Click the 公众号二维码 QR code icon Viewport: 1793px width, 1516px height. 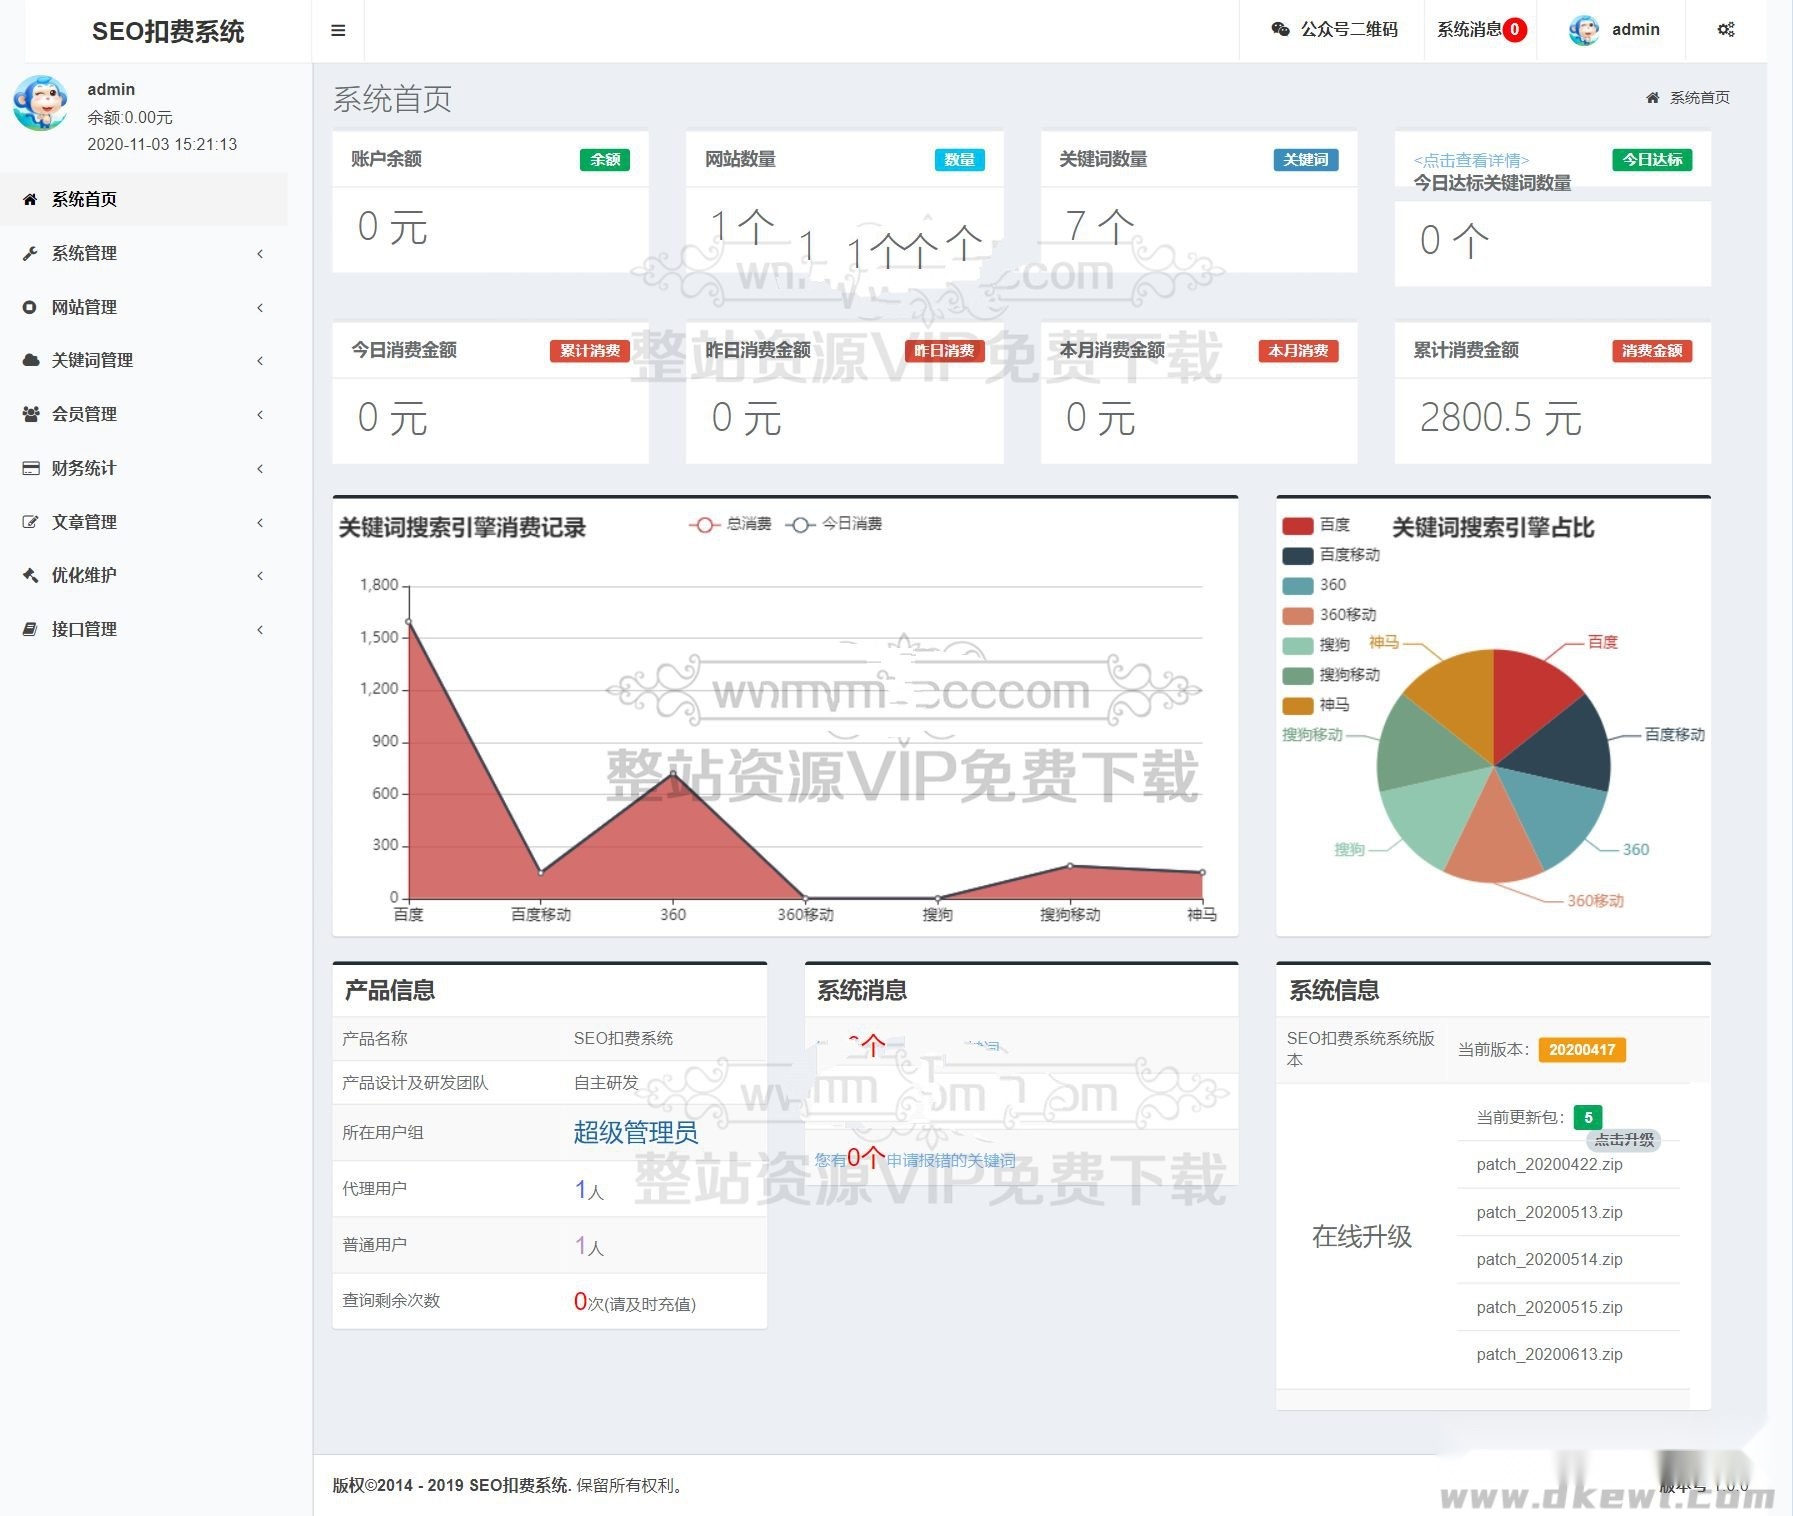pos(1283,29)
